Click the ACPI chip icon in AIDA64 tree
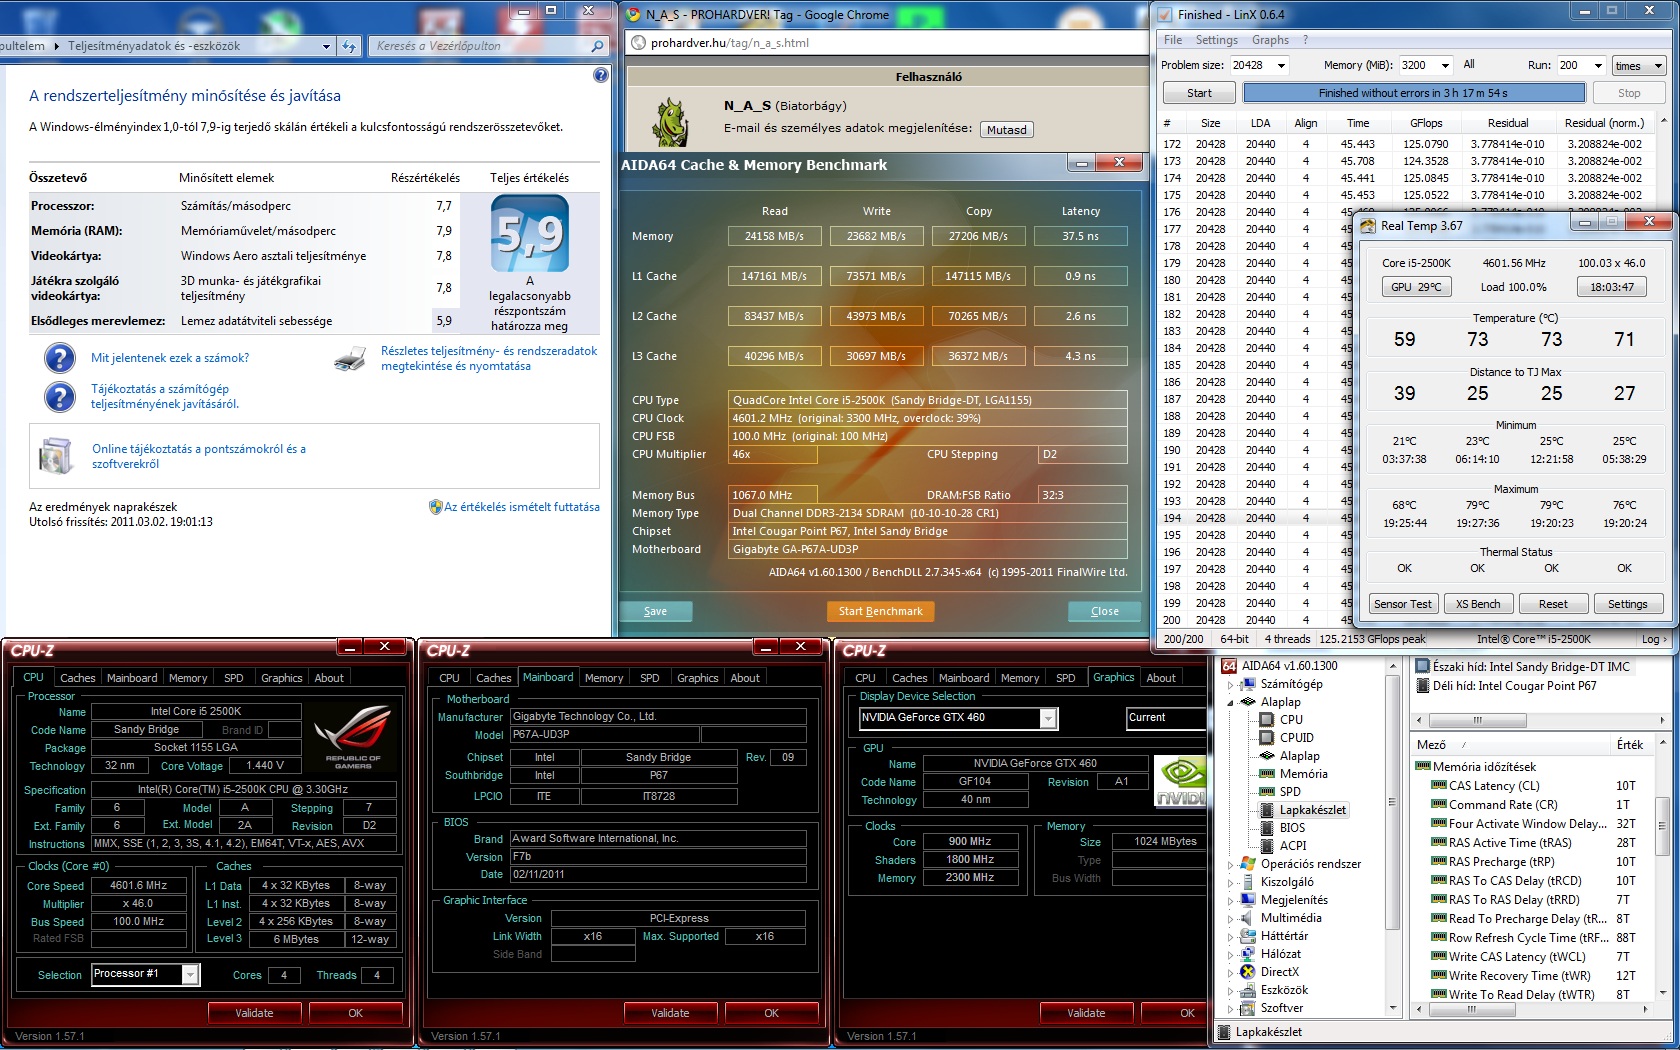This screenshot has height=1050, width=1680. (1266, 846)
